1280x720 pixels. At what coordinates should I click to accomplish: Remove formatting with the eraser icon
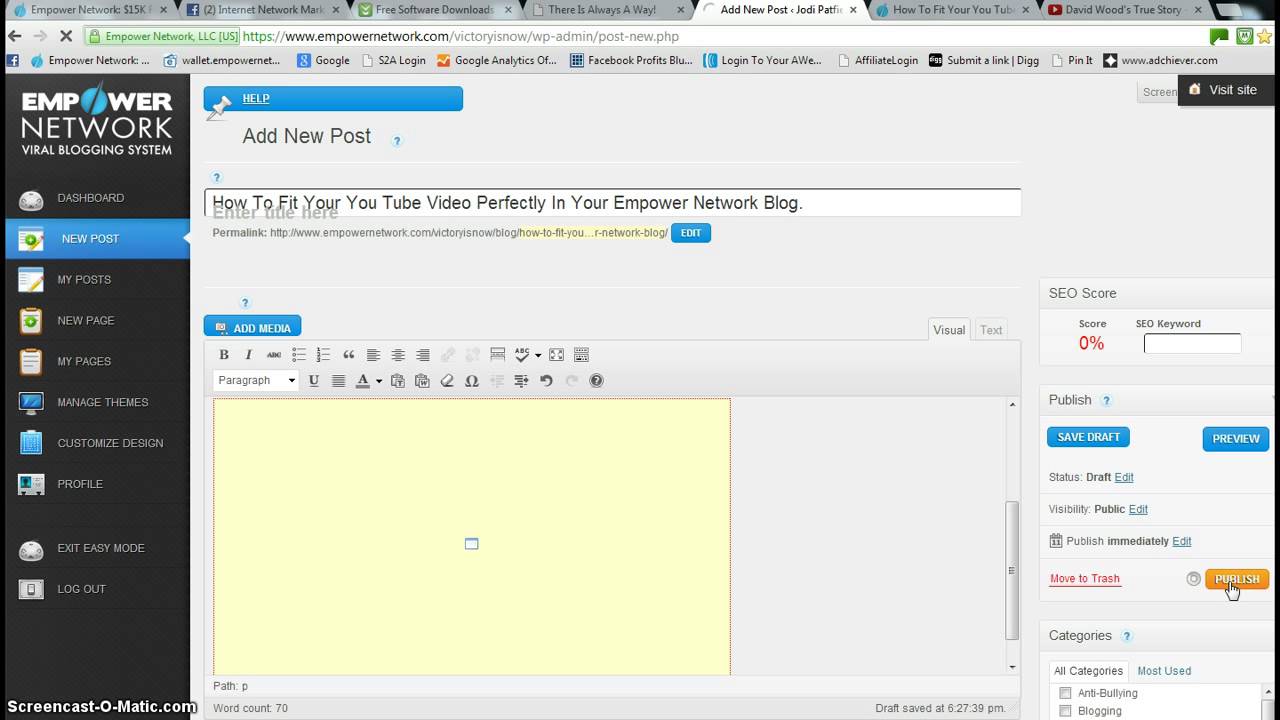click(x=447, y=380)
